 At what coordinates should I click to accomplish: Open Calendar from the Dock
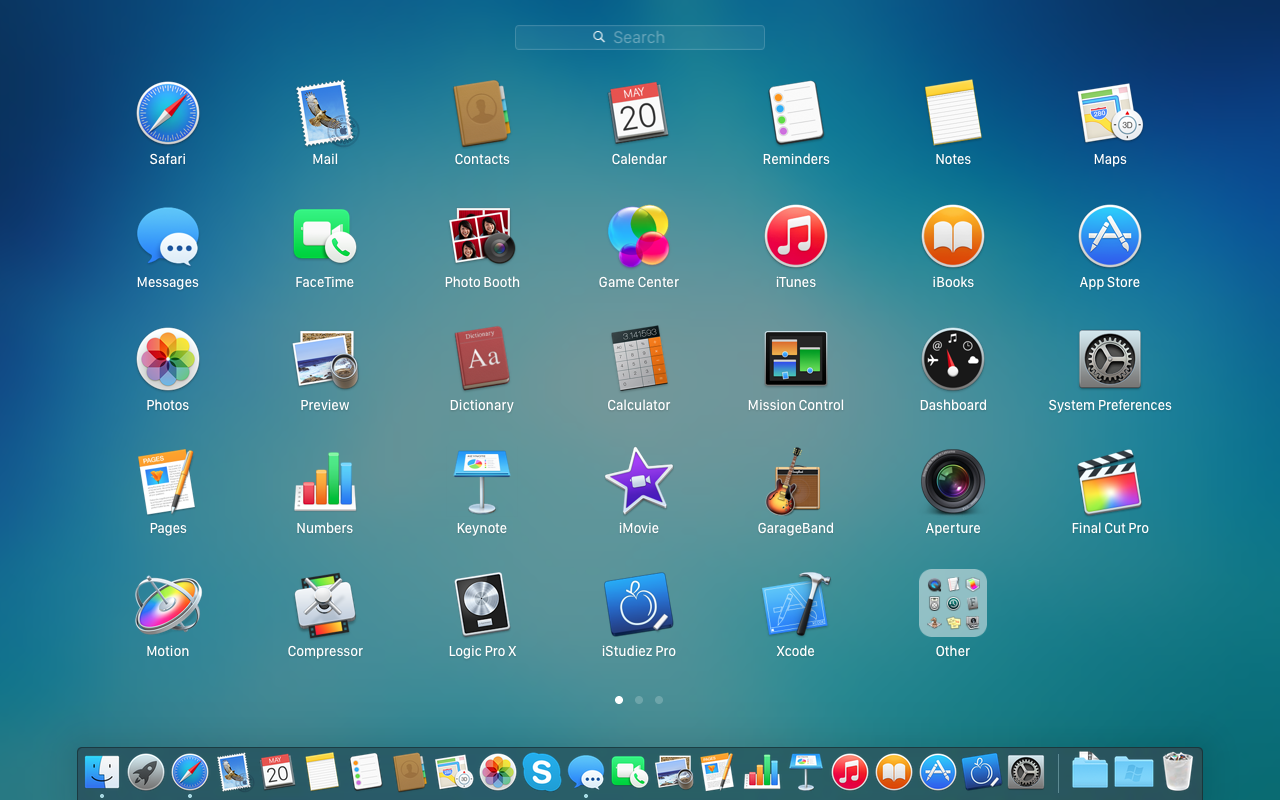[x=278, y=772]
